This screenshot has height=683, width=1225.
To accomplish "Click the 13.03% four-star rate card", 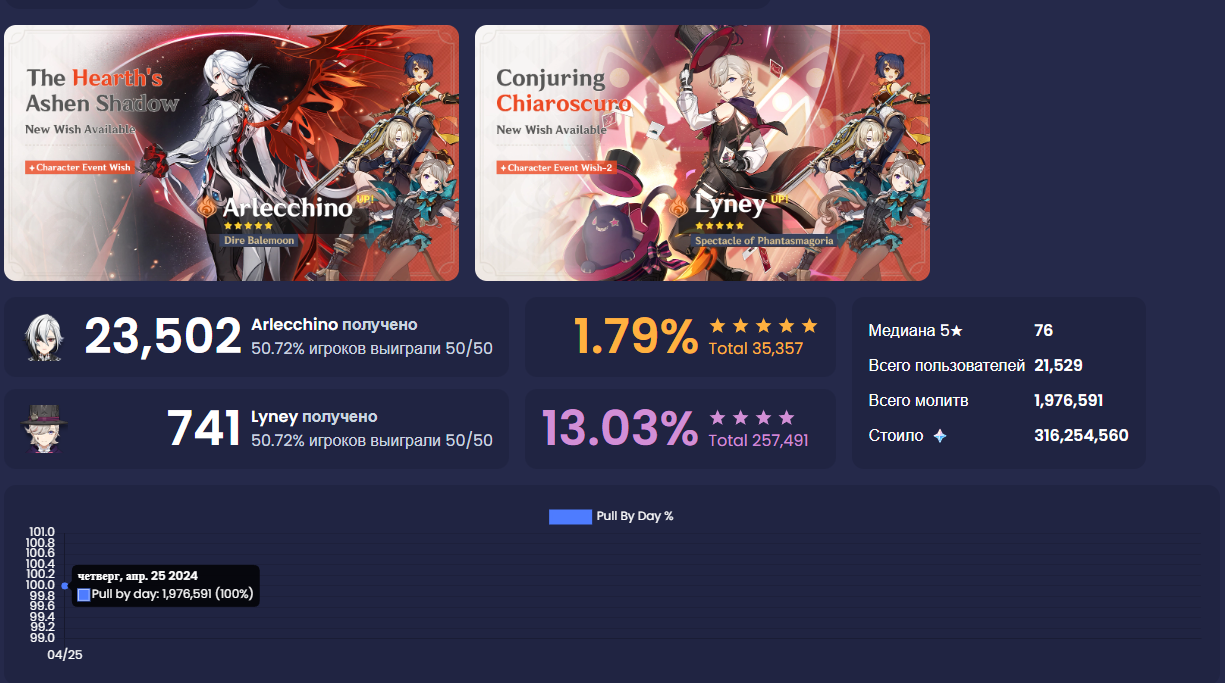I will pos(680,429).
